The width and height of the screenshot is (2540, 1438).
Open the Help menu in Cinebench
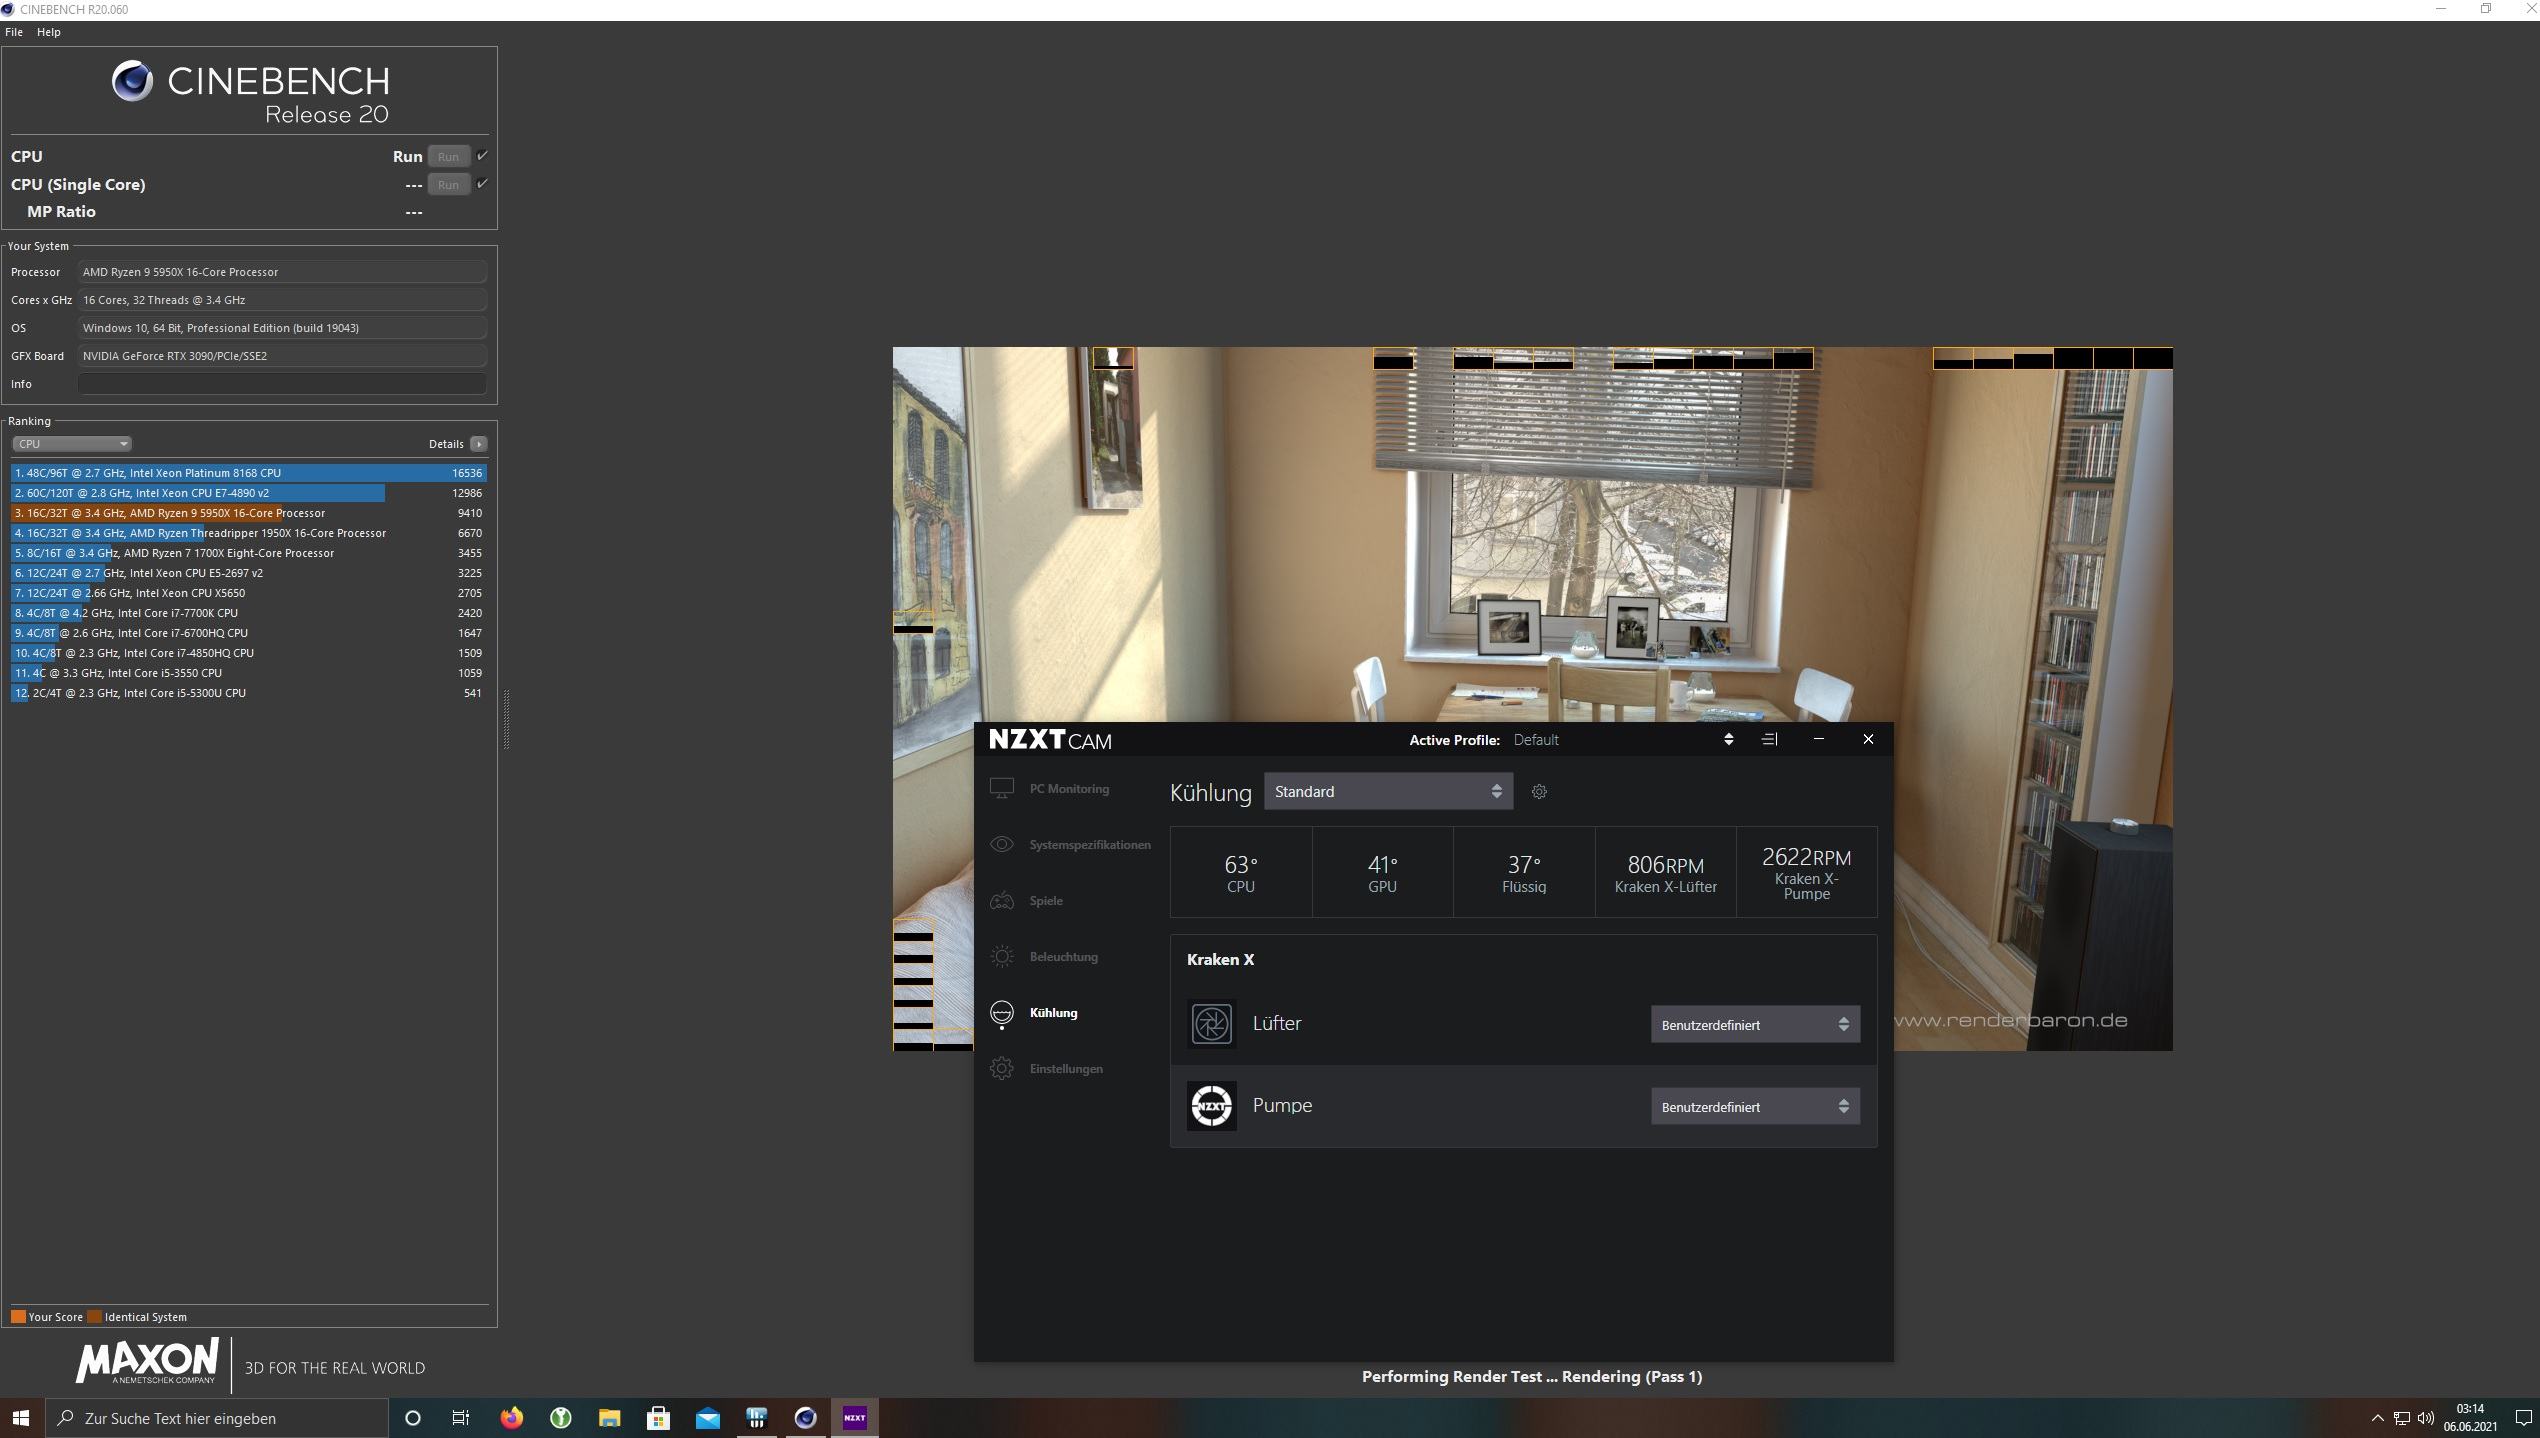[x=48, y=32]
